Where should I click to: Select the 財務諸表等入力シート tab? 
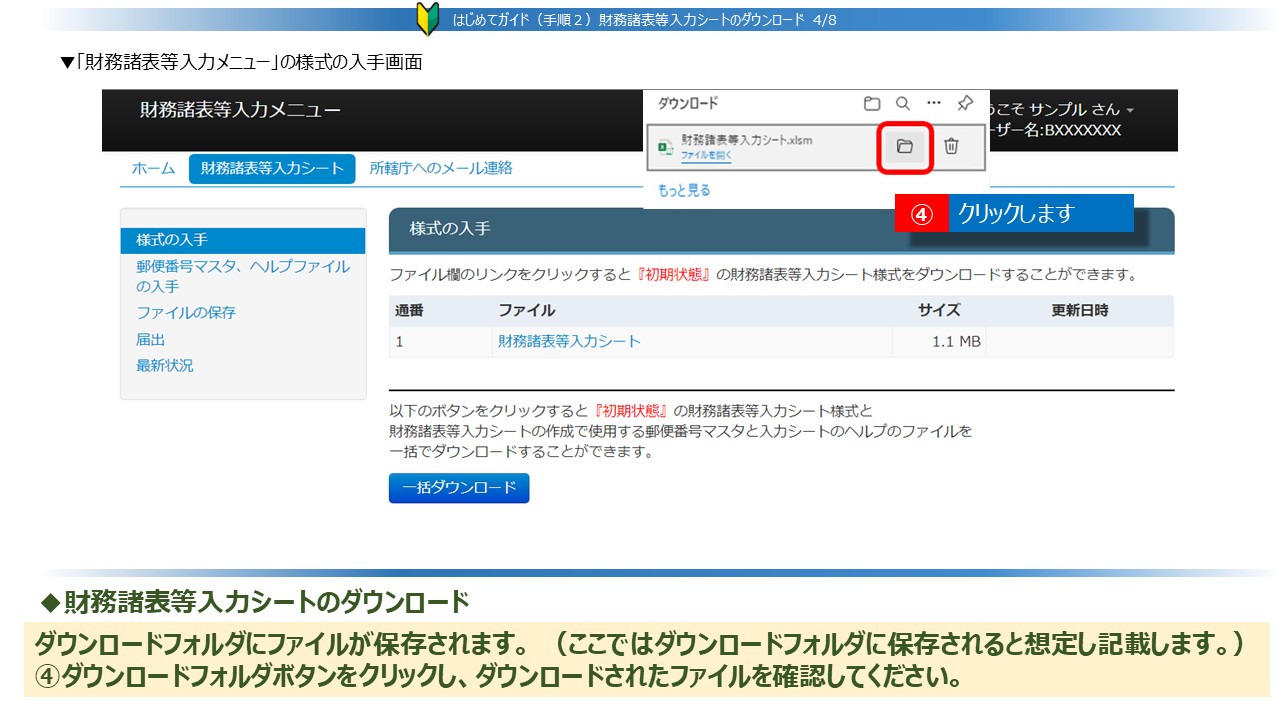pyautogui.click(x=272, y=169)
